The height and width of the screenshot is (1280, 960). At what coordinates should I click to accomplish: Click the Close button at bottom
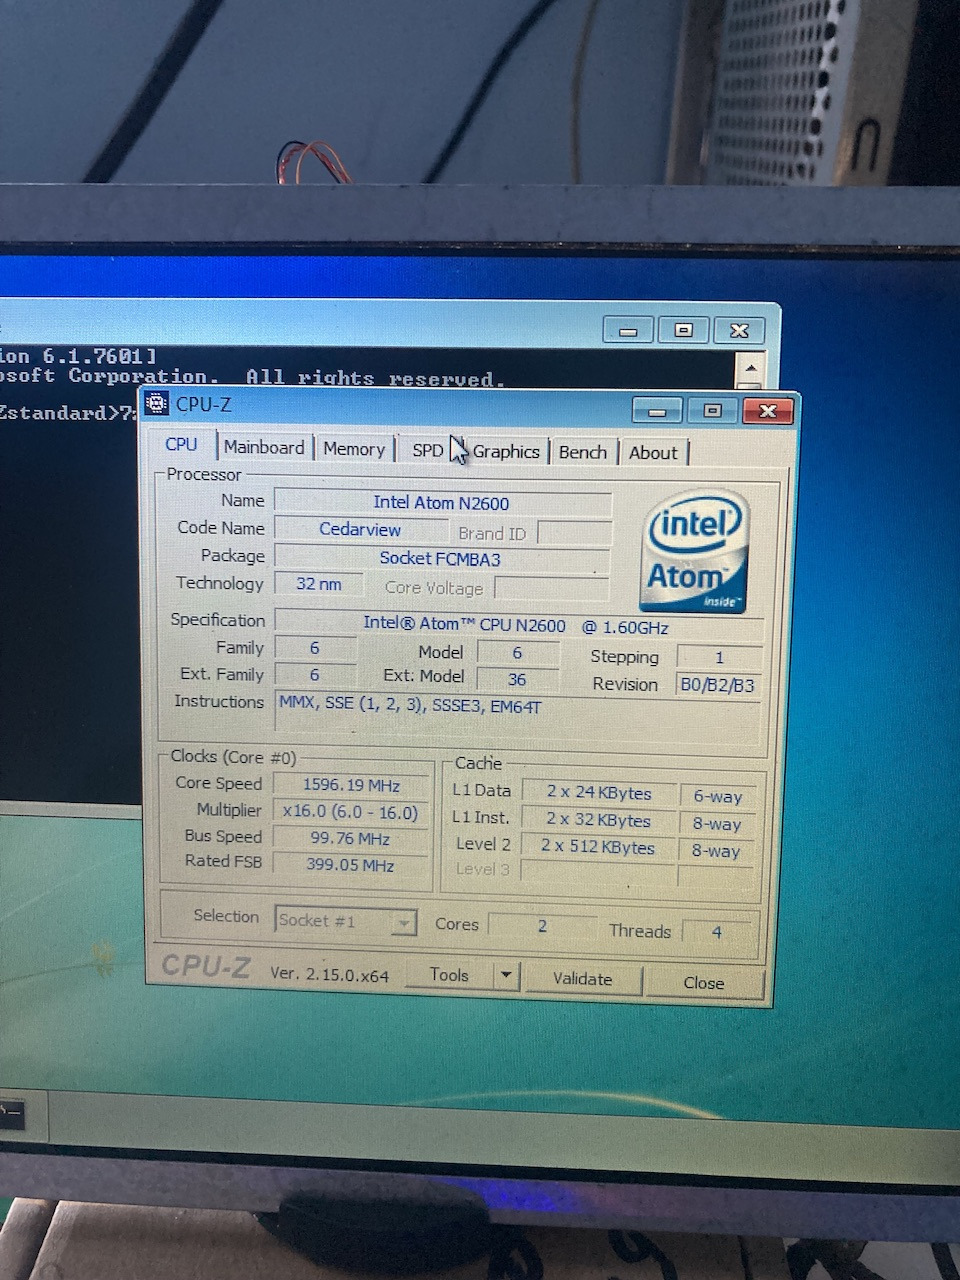click(x=703, y=983)
